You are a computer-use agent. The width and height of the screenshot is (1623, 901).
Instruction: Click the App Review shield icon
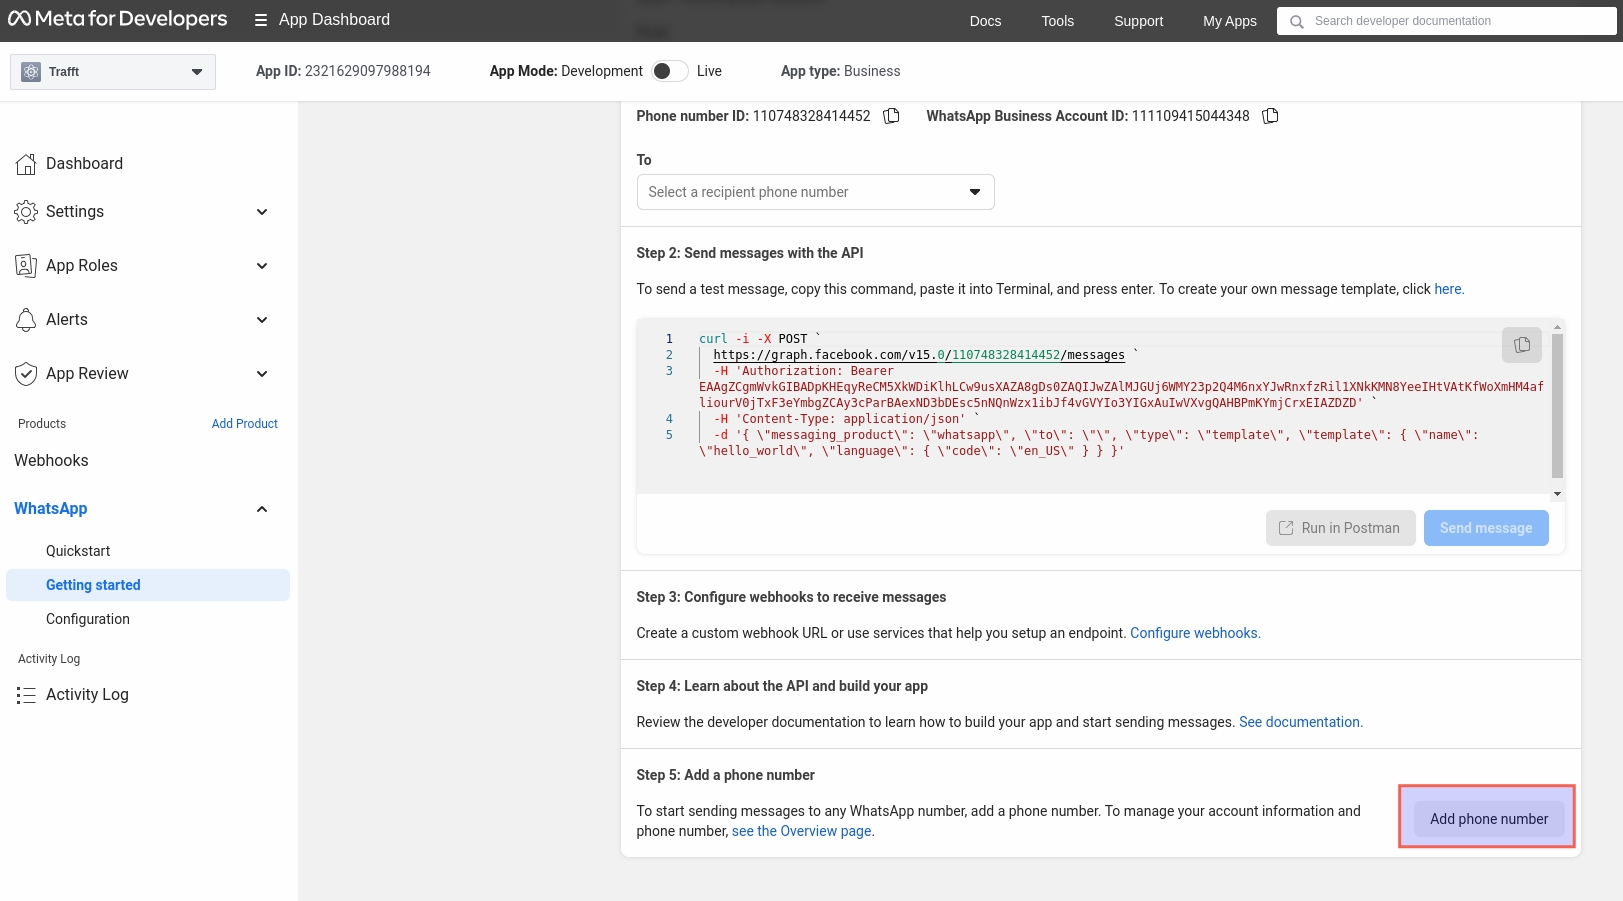click(26, 374)
